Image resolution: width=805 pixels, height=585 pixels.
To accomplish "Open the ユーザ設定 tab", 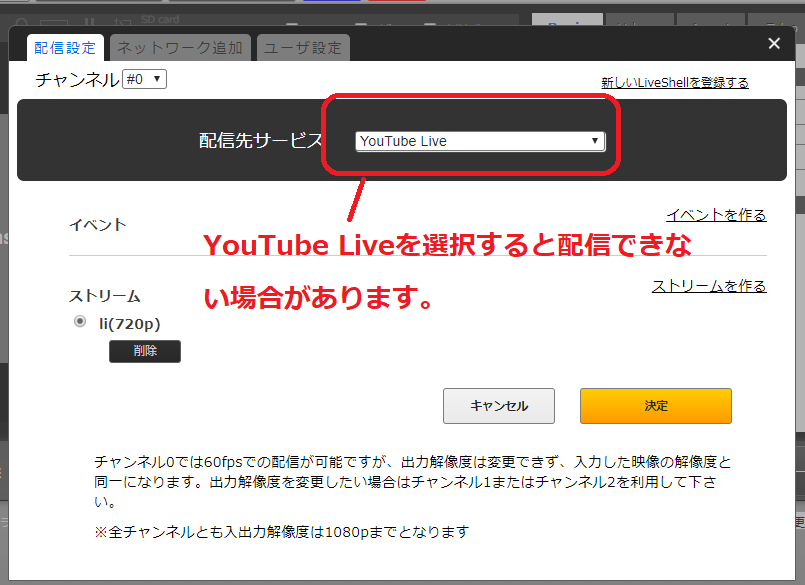I will click(303, 47).
